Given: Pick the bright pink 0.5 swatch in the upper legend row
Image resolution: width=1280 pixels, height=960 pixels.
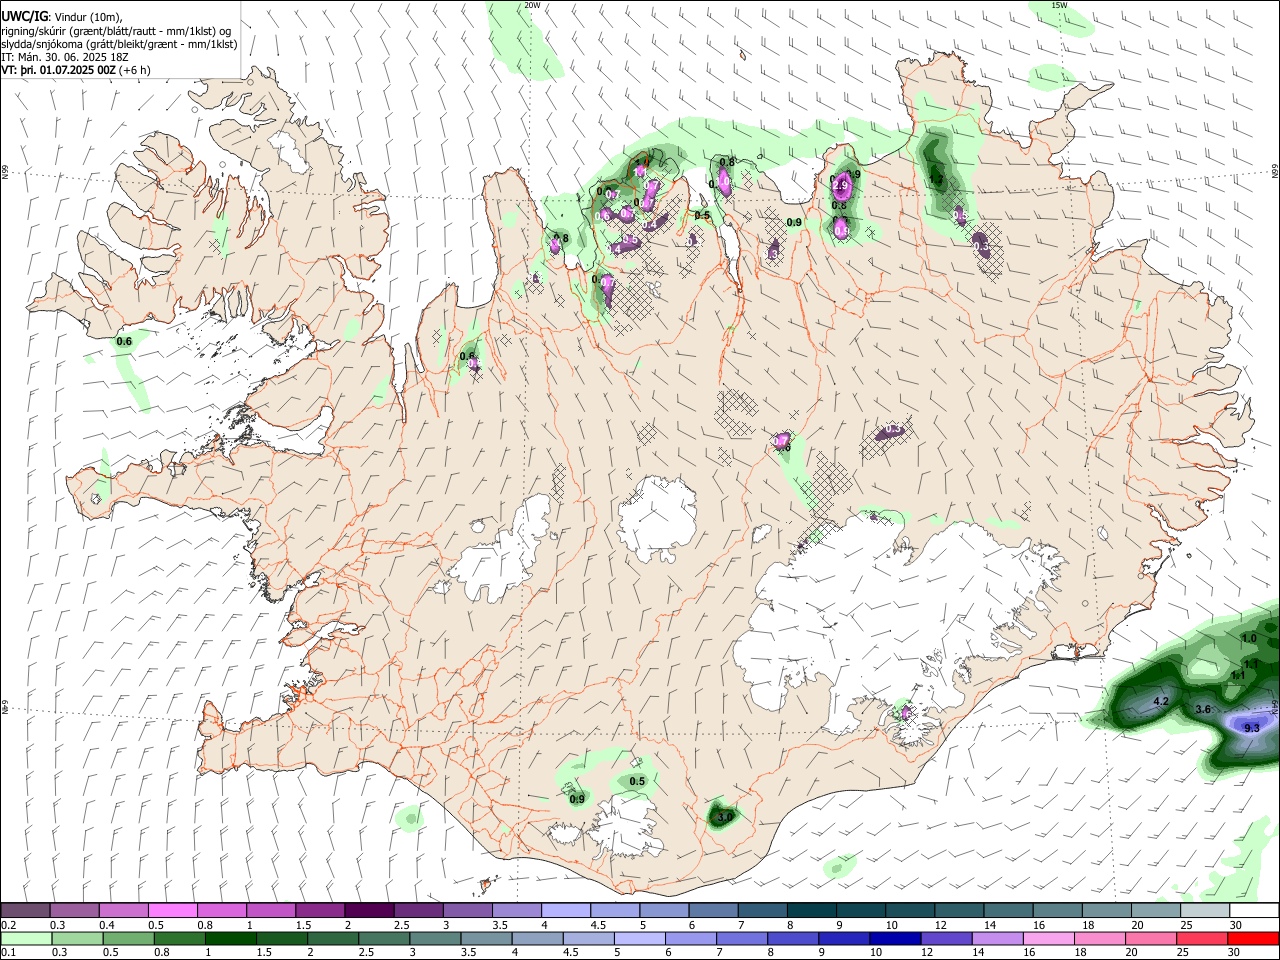Looking at the screenshot, I should pos(172,910).
